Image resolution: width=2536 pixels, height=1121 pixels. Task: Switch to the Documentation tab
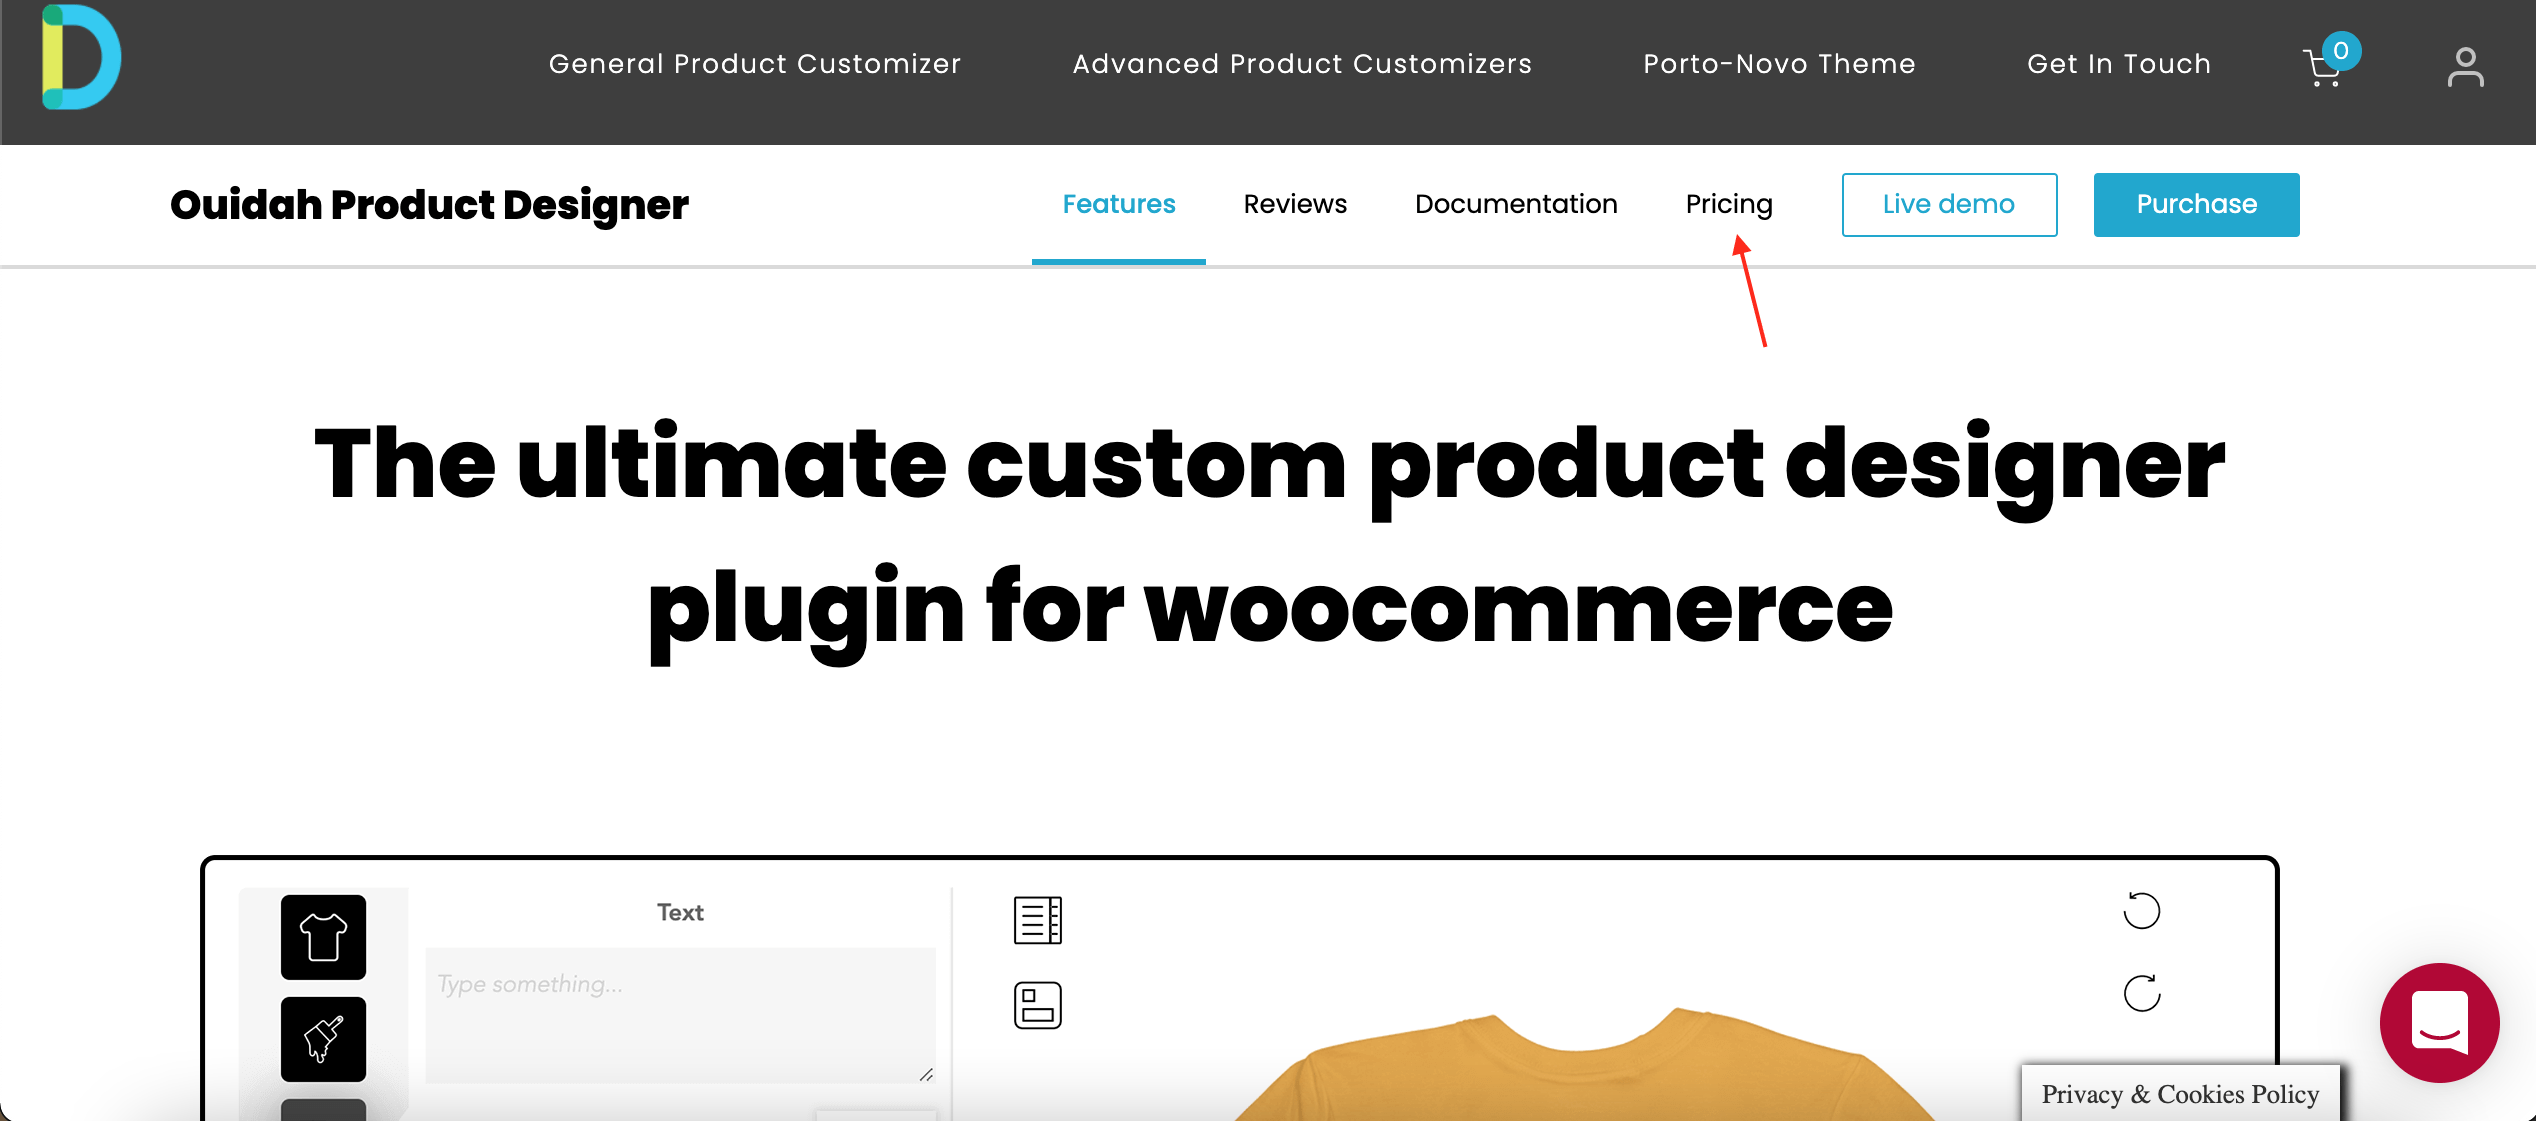1516,204
